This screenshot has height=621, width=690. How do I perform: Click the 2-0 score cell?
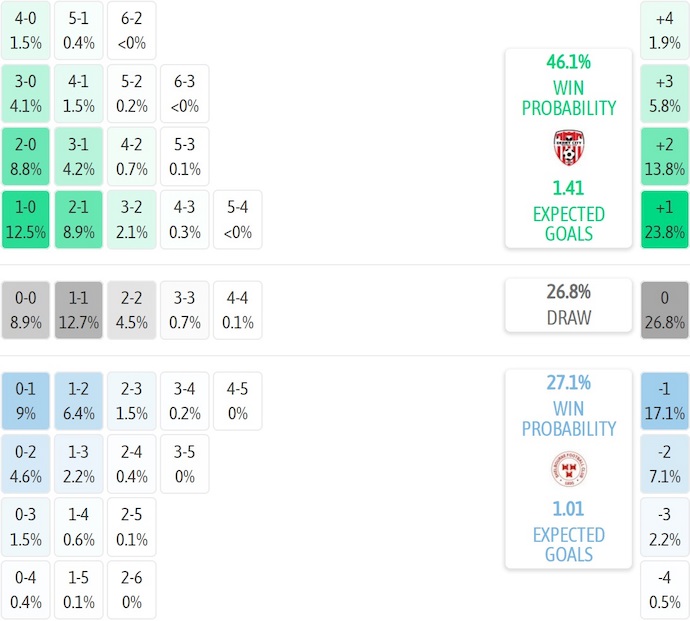[x=26, y=157]
